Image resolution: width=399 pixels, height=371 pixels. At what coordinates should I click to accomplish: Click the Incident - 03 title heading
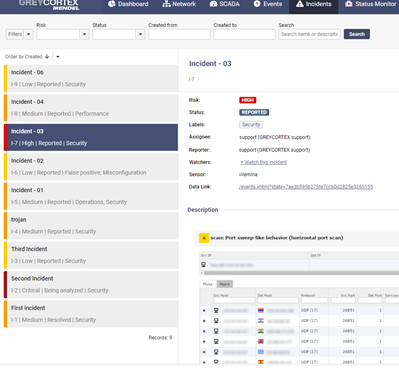point(210,64)
